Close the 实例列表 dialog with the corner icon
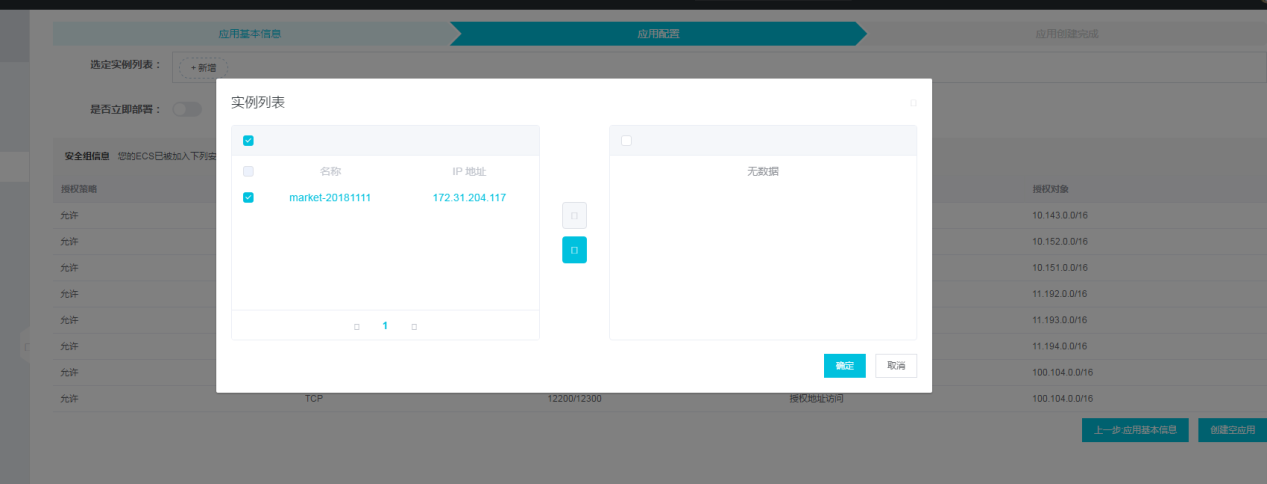Image resolution: width=1267 pixels, height=484 pixels. tap(913, 103)
